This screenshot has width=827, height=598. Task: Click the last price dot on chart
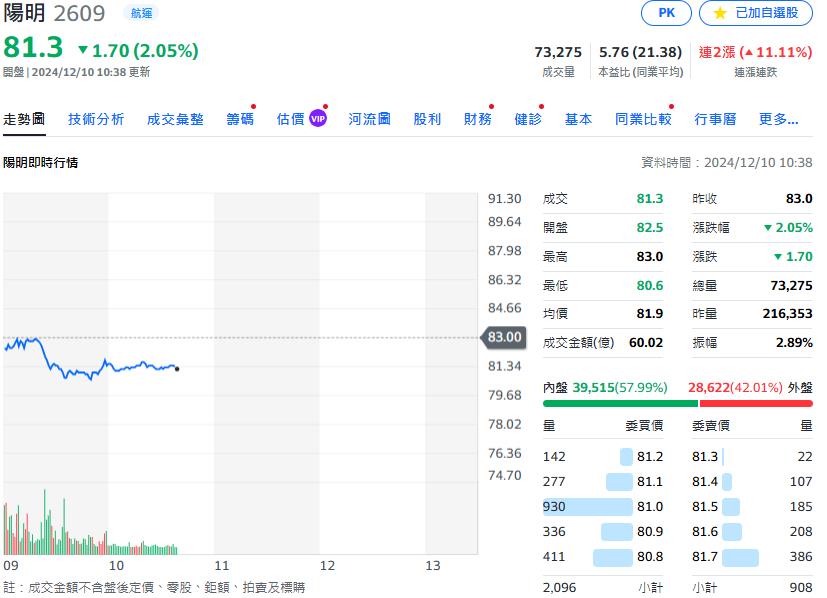pos(177,369)
